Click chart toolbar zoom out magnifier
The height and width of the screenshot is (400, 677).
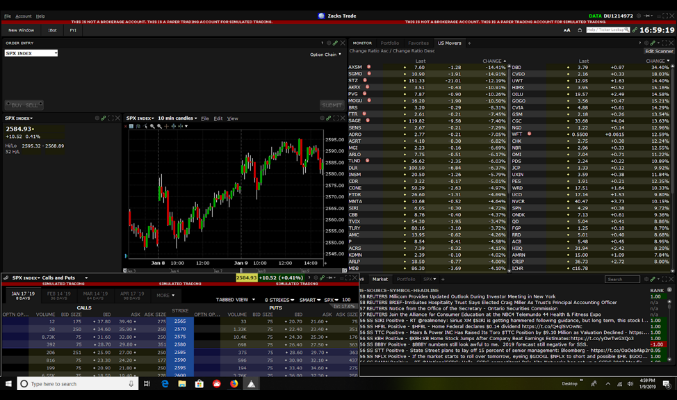pos(159,126)
